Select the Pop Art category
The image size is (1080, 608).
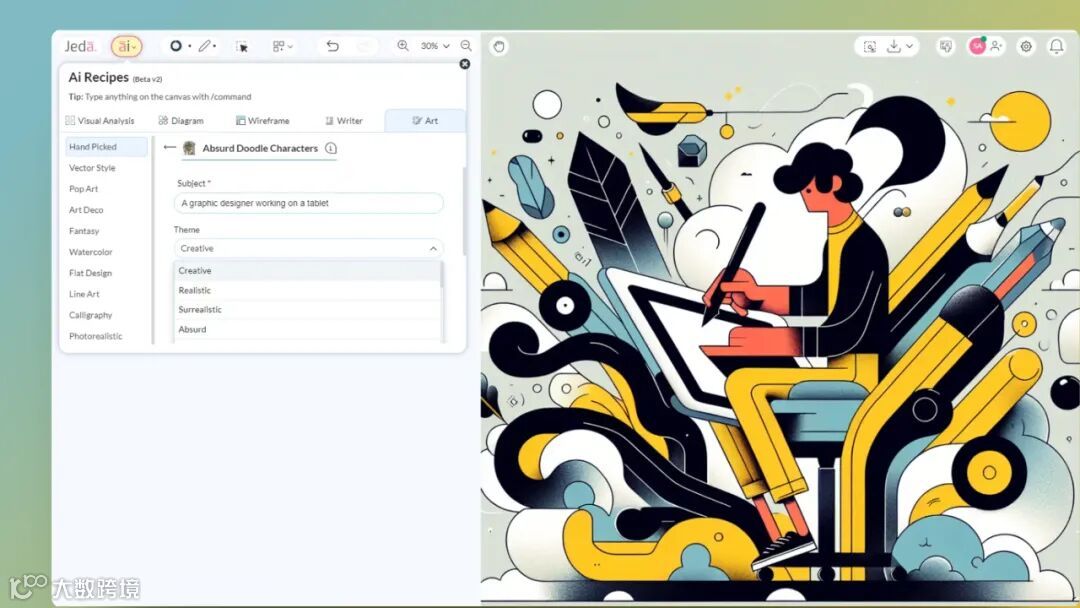[83, 189]
